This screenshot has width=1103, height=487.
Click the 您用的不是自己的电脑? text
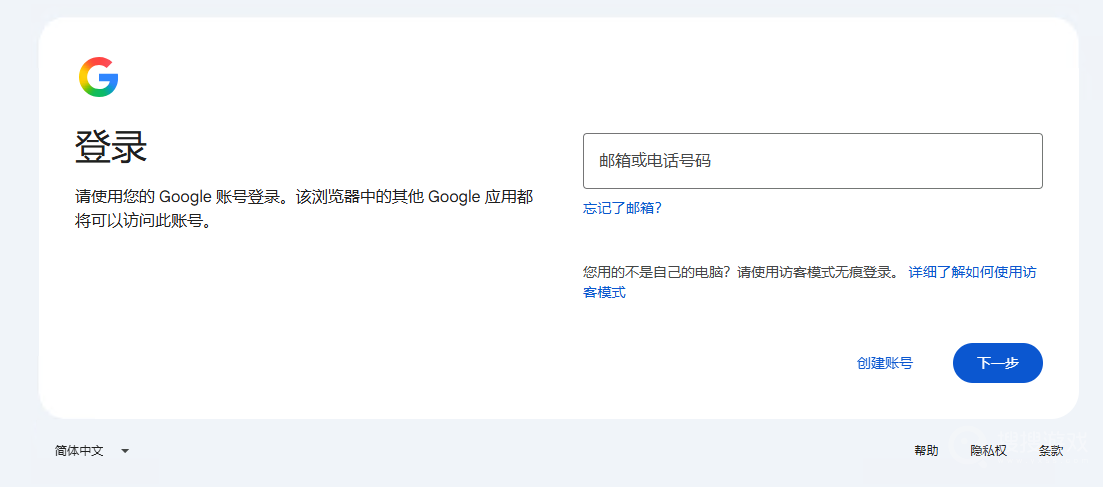pos(658,273)
